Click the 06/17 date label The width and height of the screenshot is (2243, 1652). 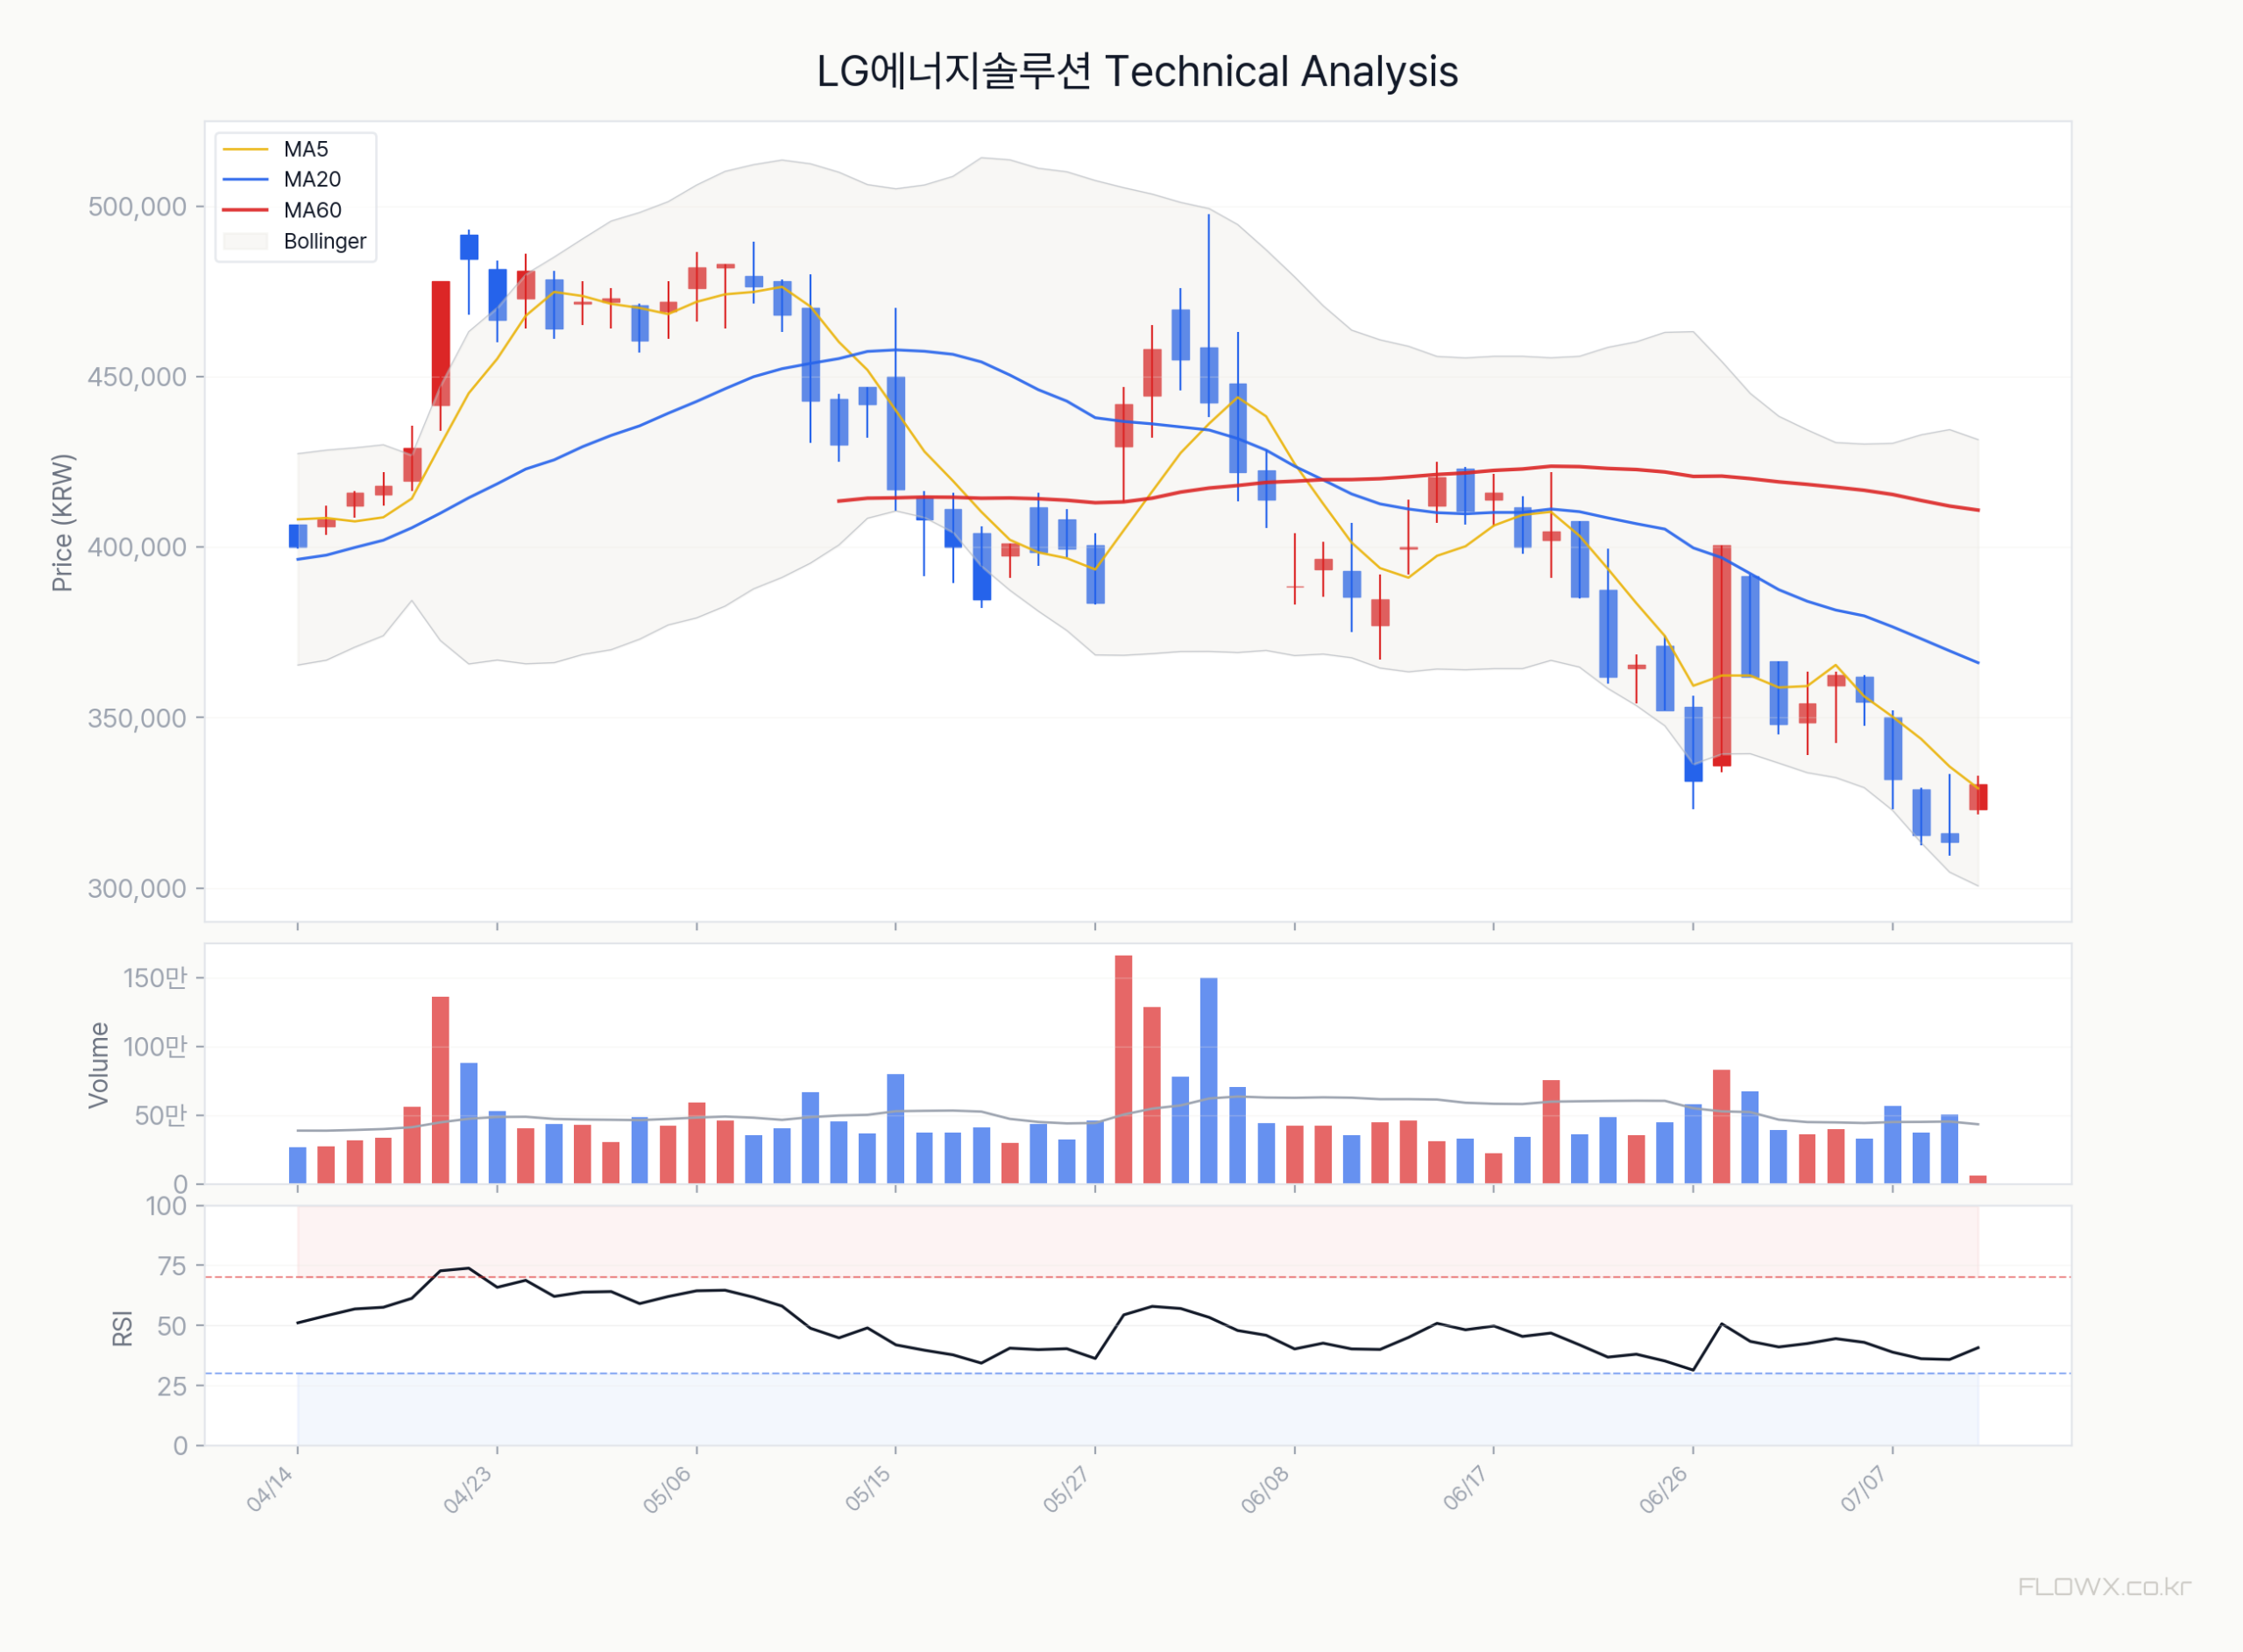(x=1466, y=1489)
